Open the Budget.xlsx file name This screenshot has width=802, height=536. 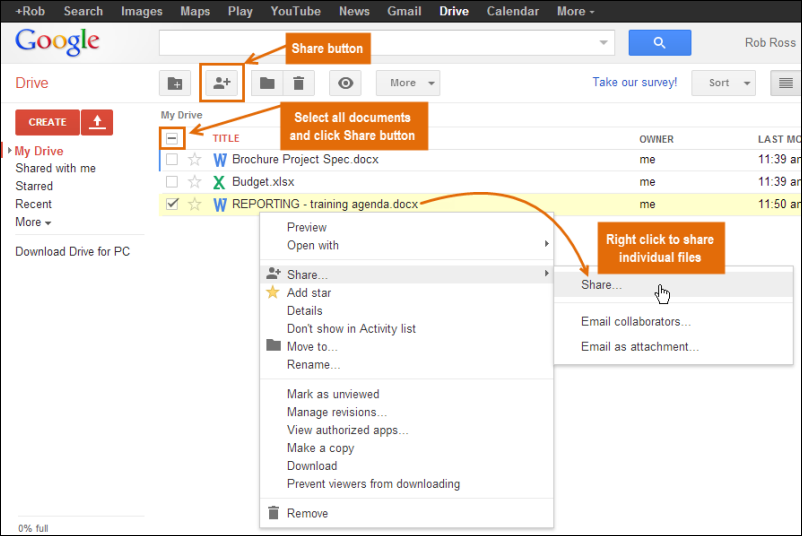click(x=263, y=182)
